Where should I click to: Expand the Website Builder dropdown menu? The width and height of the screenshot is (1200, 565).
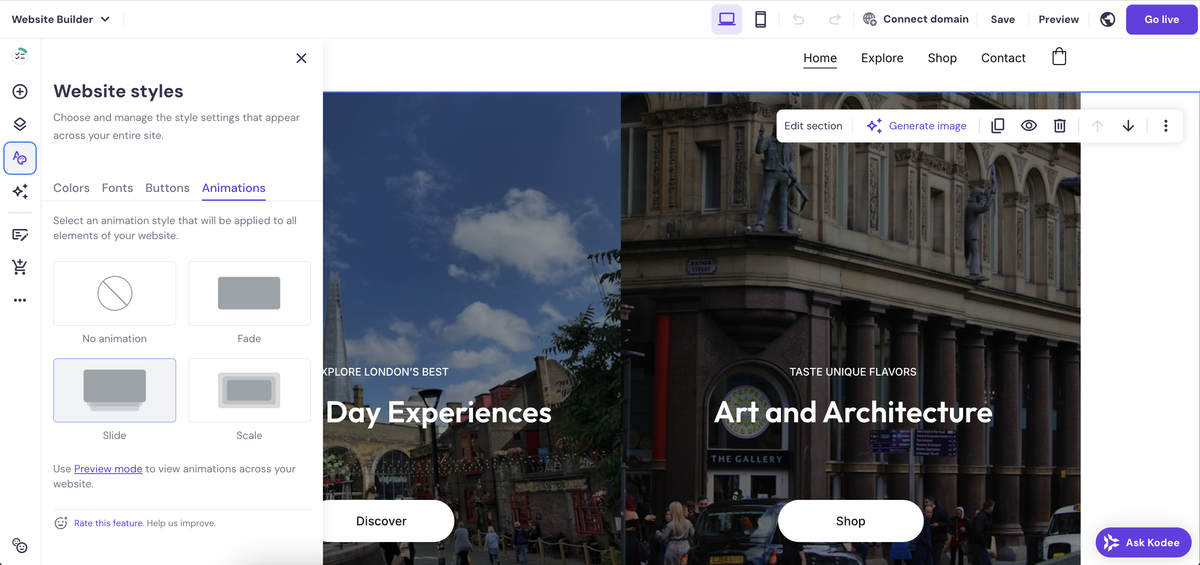(x=61, y=19)
